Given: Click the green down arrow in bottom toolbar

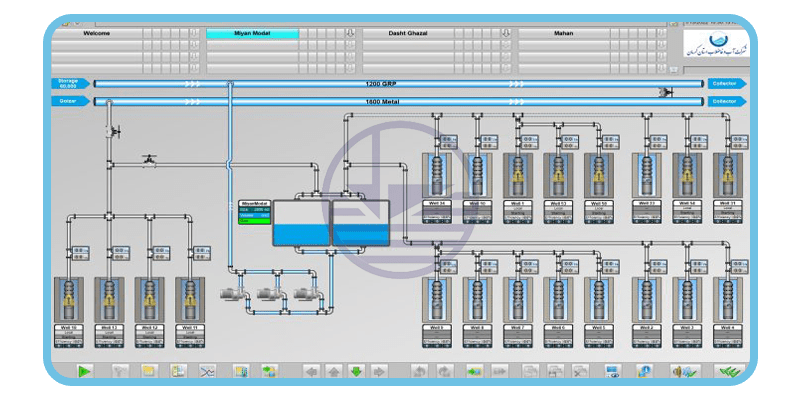Looking at the screenshot, I should coord(355,371).
